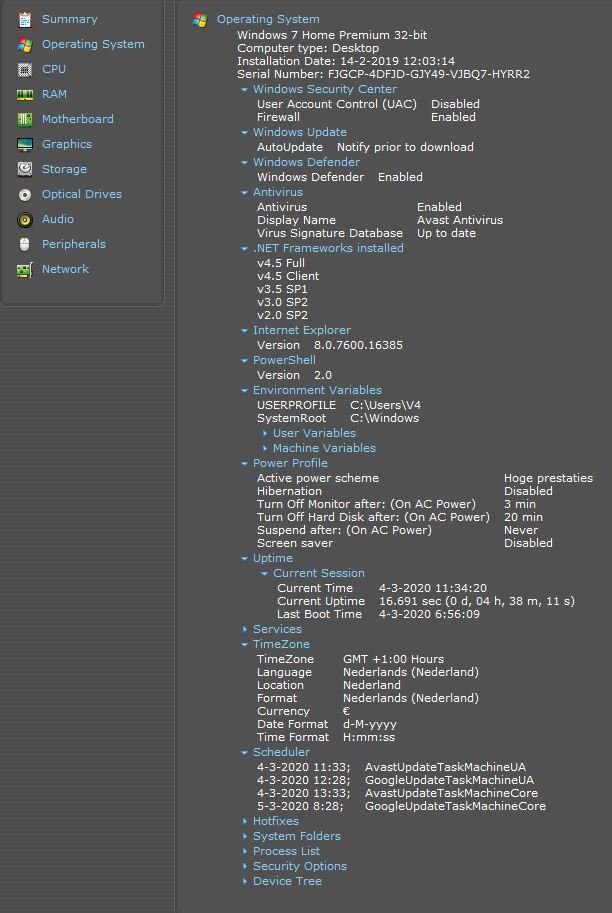
Task: Switch to Operating System sidebar section
Action: pos(92,44)
